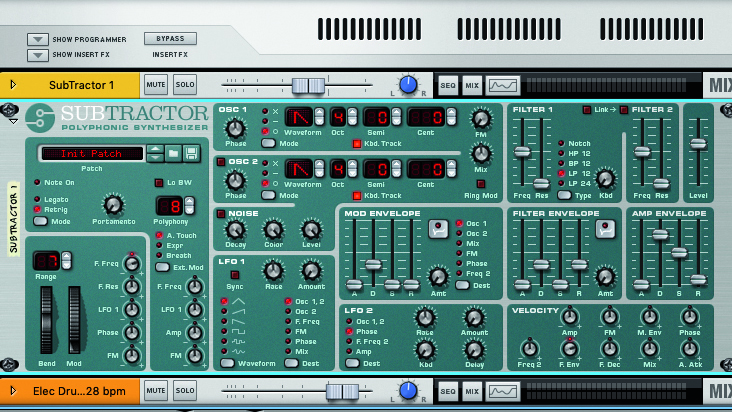
Task: Click the Mod Envelope Dest selector button
Action: [462, 285]
